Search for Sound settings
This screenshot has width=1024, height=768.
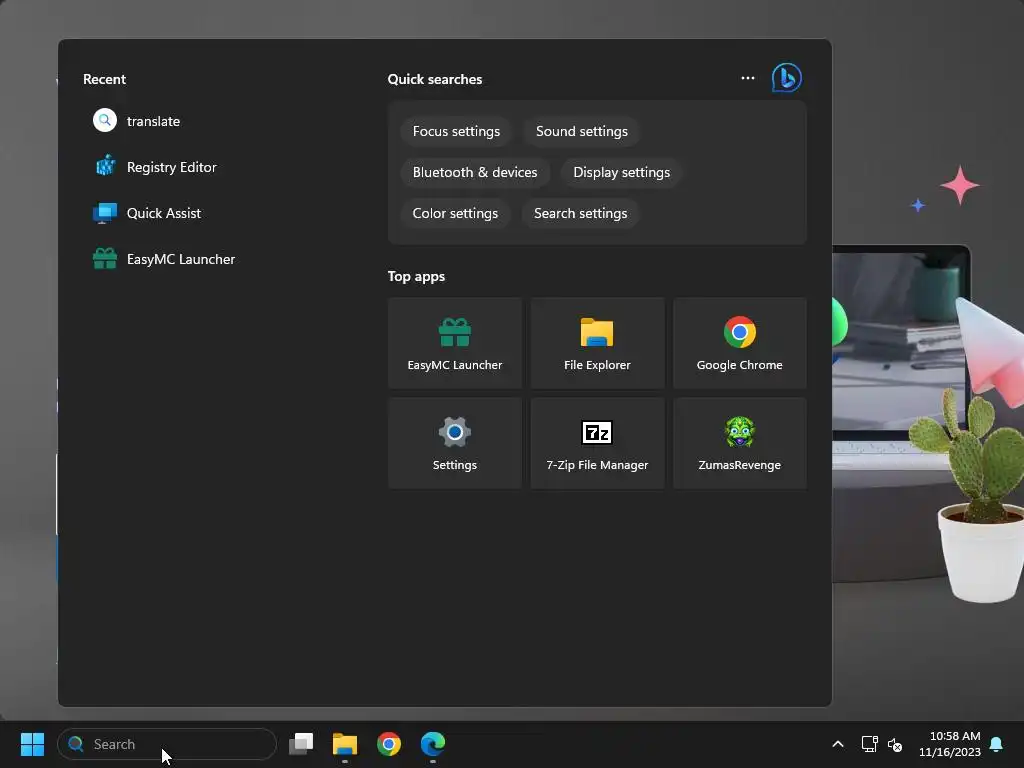click(x=581, y=131)
